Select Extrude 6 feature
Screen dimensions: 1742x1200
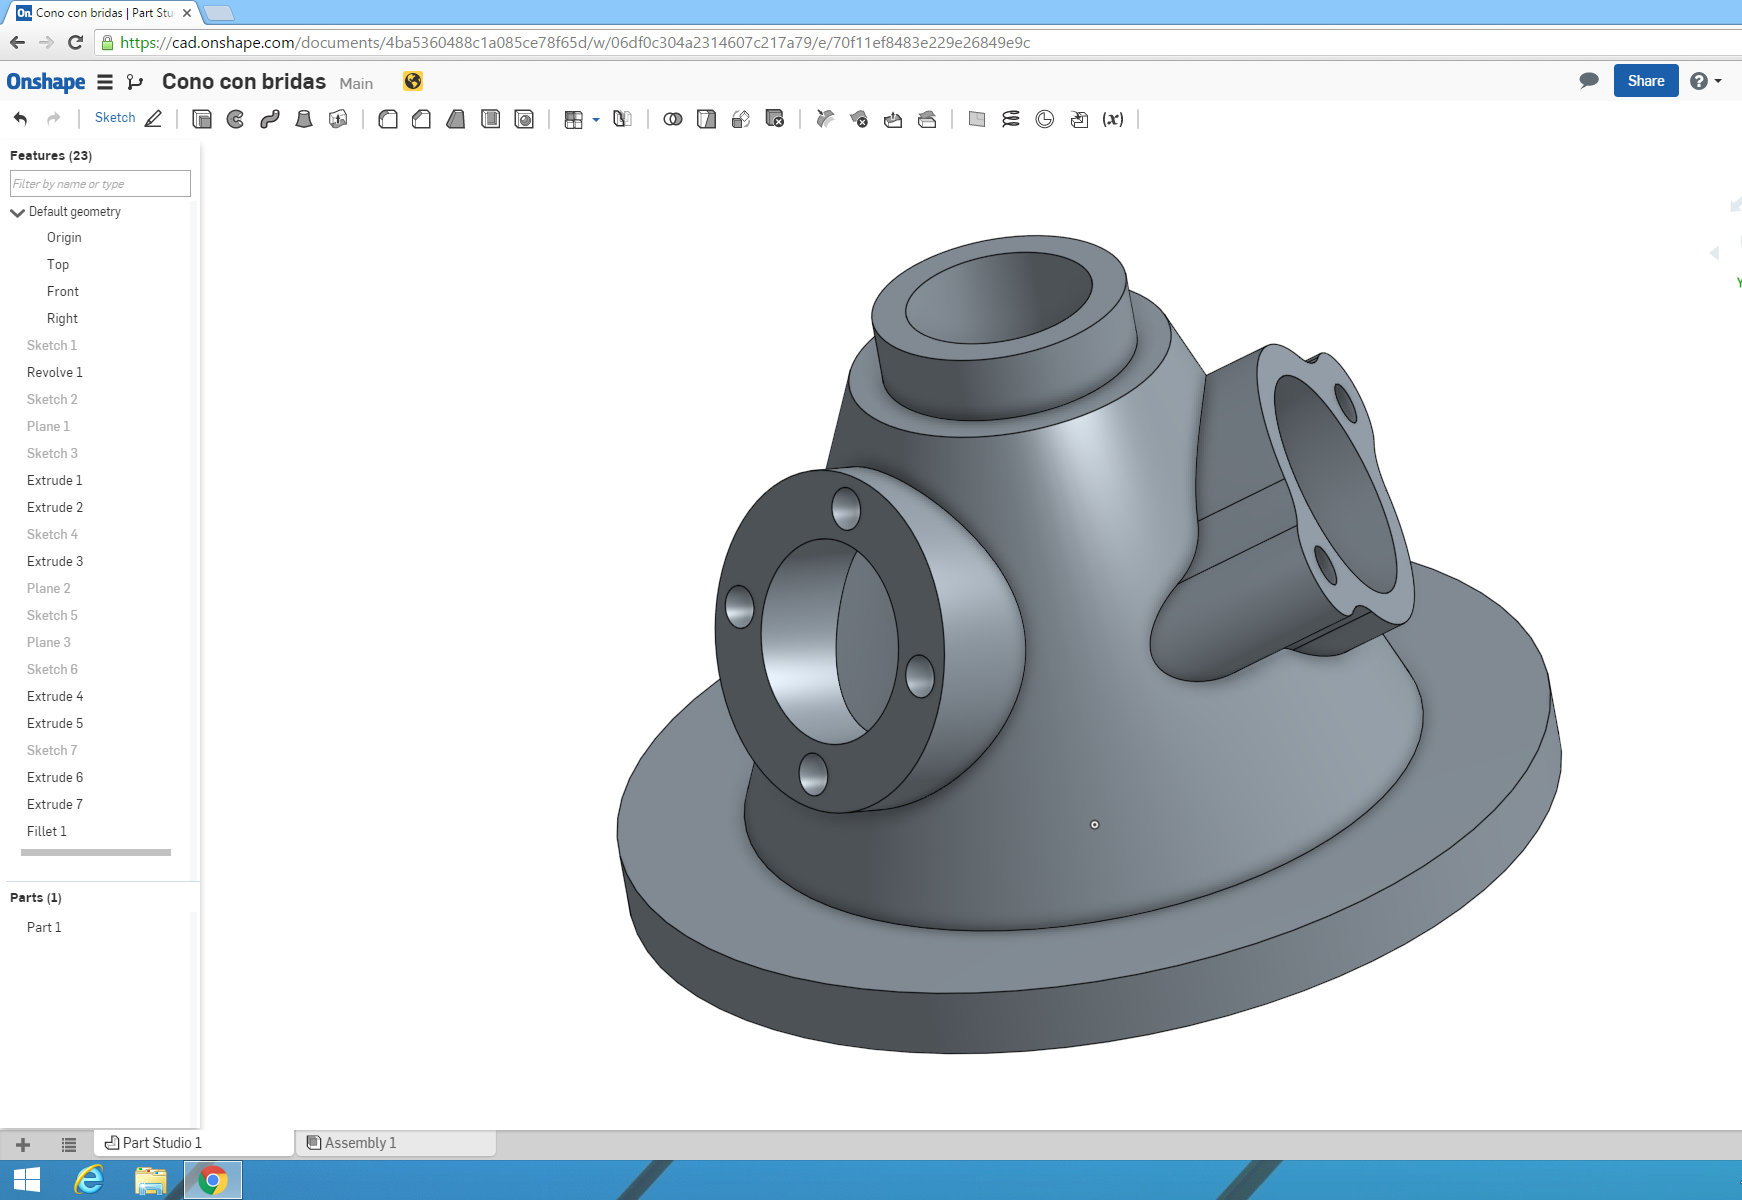55,778
